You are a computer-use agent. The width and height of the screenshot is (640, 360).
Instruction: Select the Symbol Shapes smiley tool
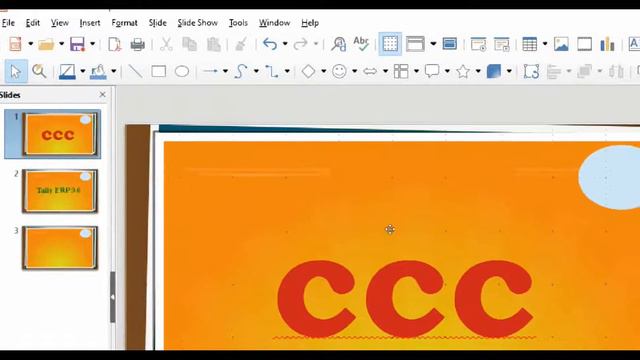[x=339, y=71]
